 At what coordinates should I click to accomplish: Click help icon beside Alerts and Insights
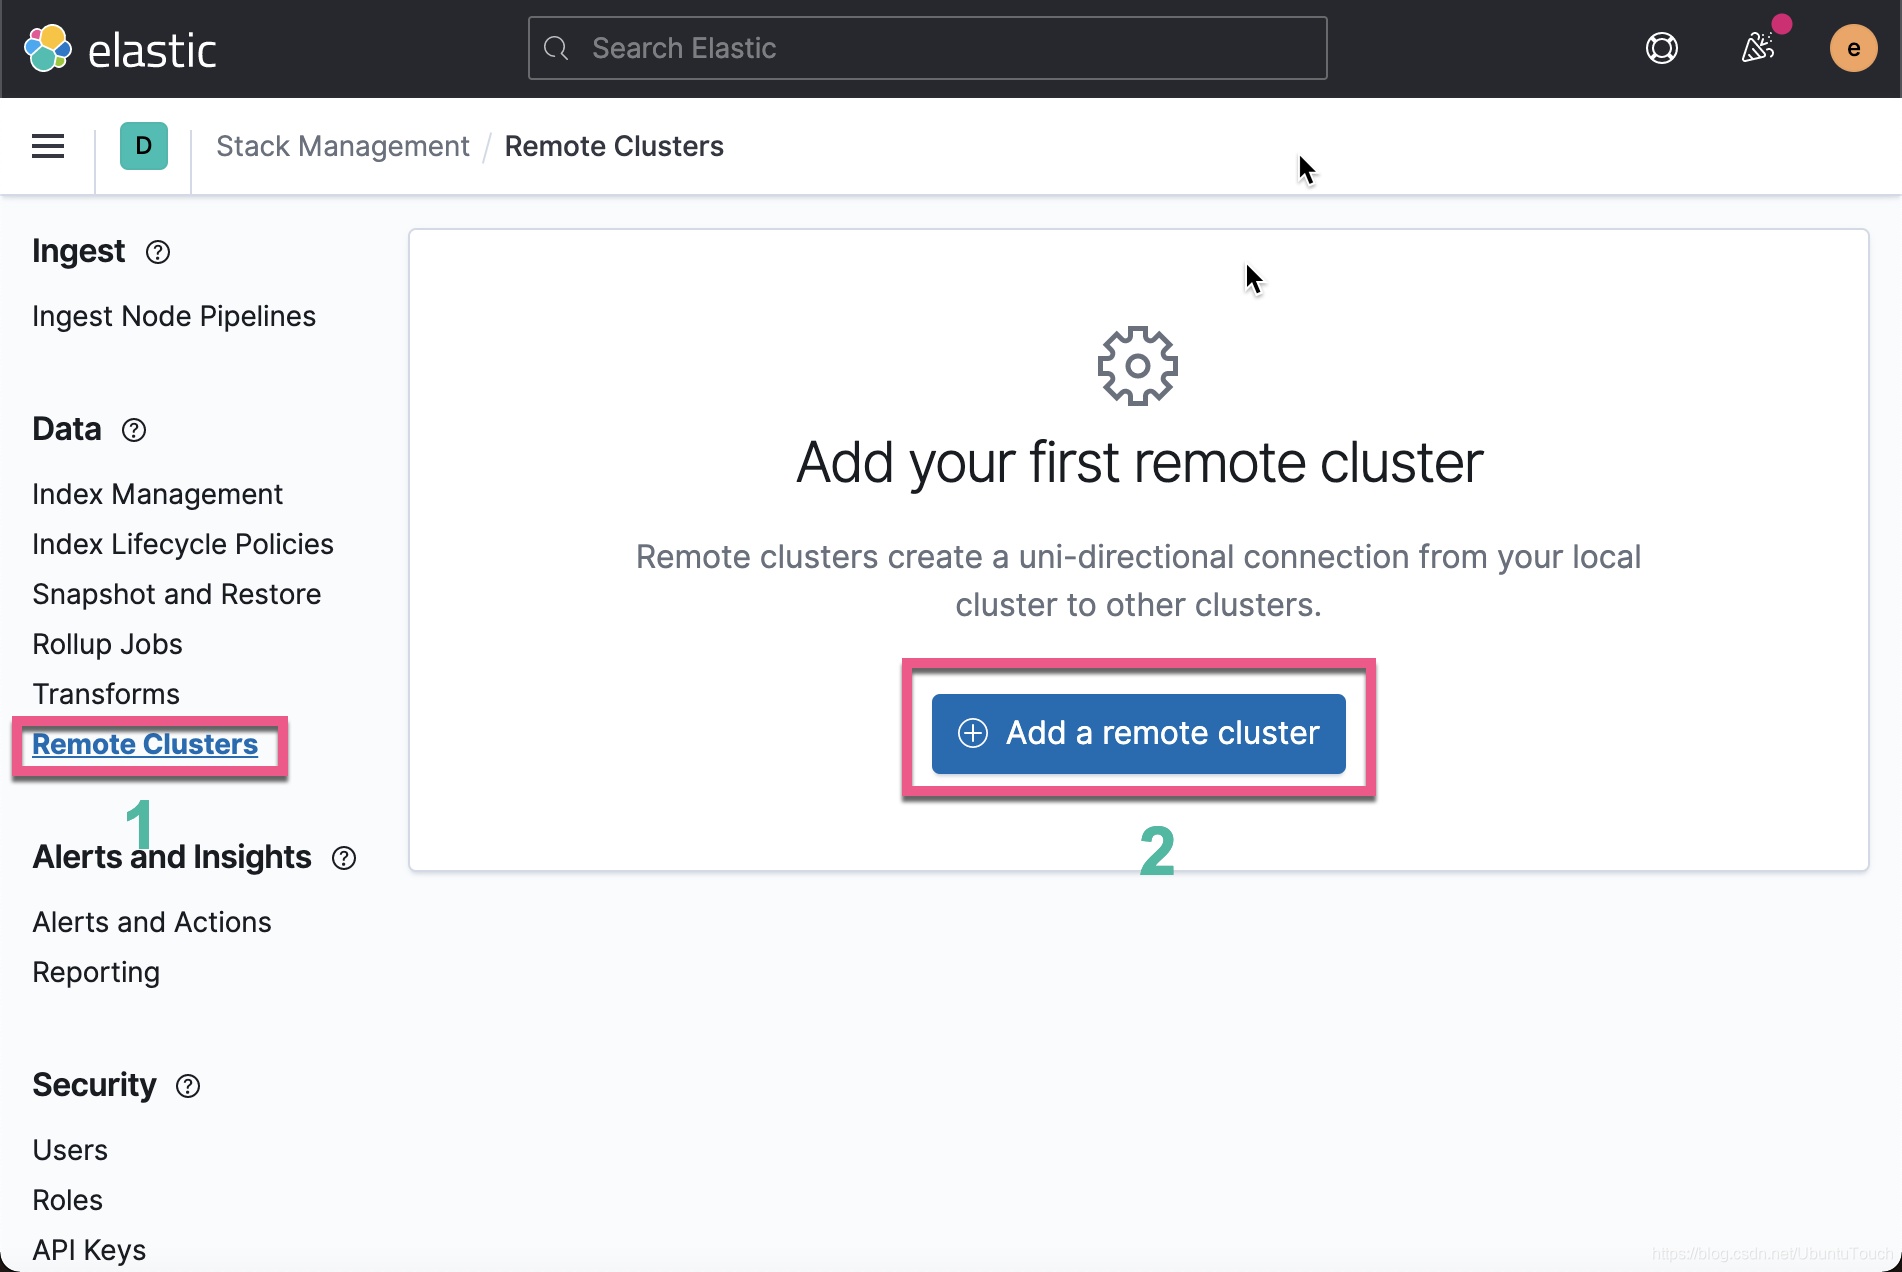tap(344, 858)
